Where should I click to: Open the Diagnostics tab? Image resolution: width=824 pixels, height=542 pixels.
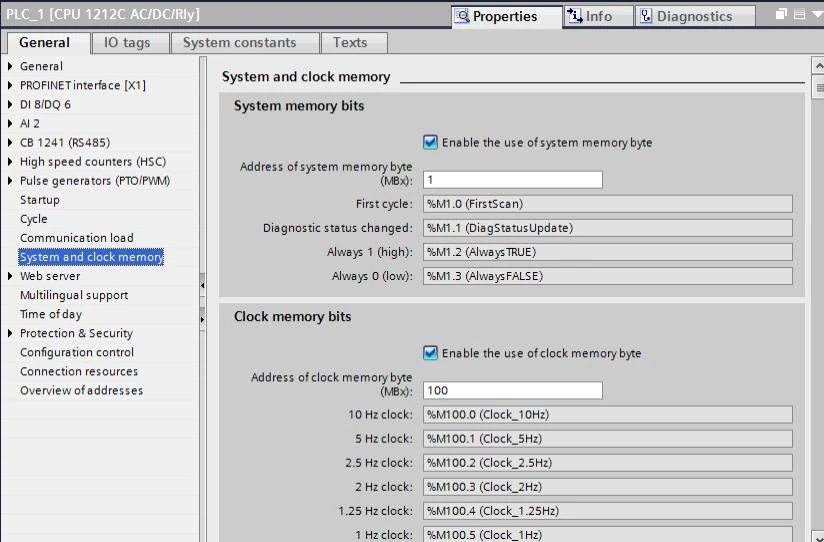click(685, 16)
